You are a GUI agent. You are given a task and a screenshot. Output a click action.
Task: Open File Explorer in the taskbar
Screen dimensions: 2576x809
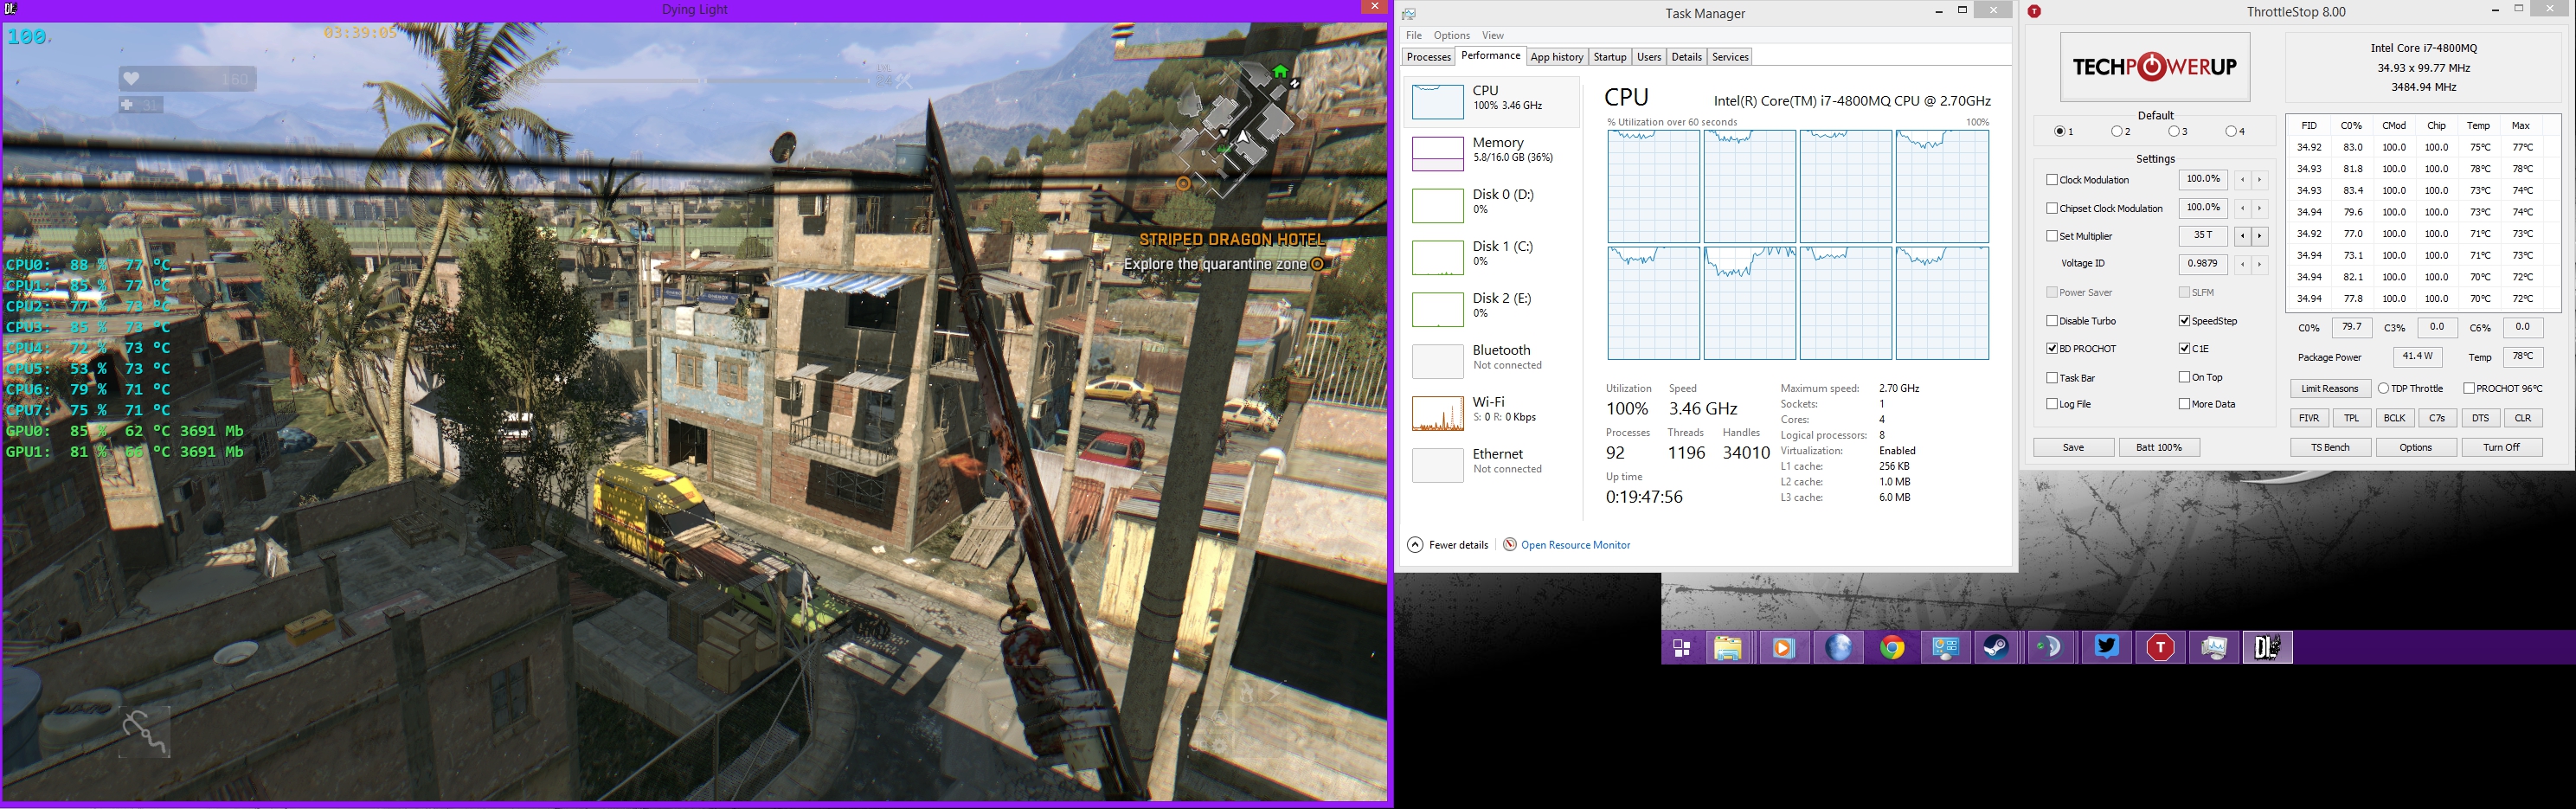(x=1728, y=648)
